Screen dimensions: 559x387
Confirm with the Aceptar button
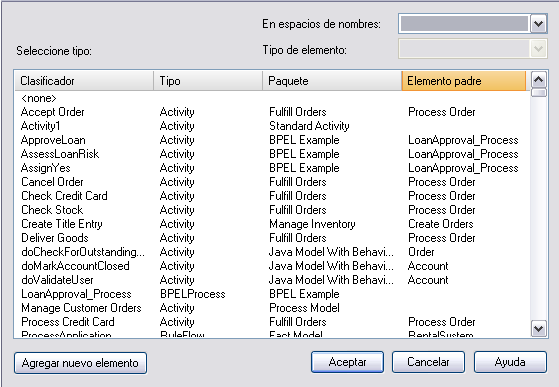347,362
